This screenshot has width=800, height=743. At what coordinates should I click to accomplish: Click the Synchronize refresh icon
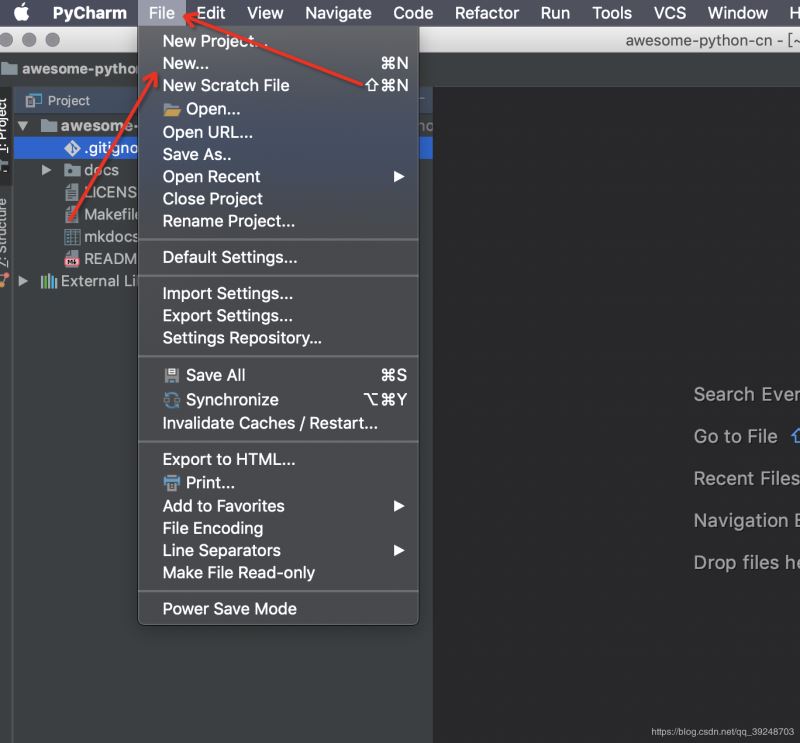coord(172,400)
